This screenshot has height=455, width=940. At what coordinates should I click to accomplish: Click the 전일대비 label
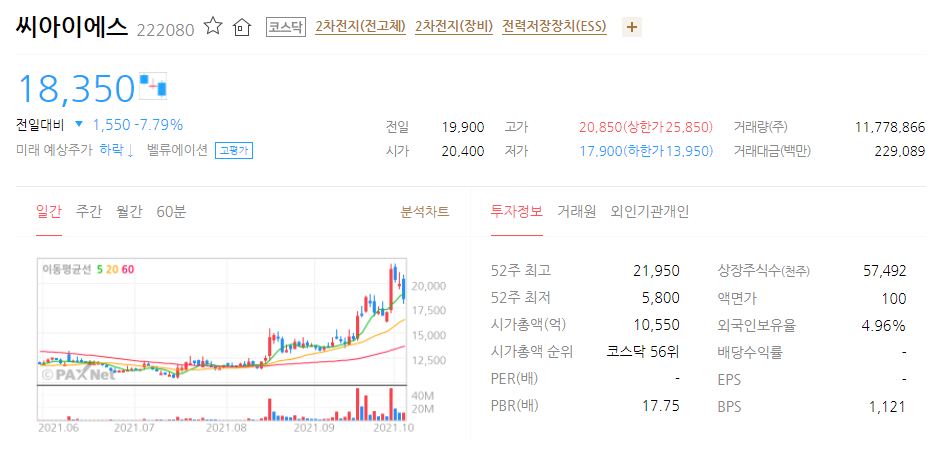pos(41,125)
